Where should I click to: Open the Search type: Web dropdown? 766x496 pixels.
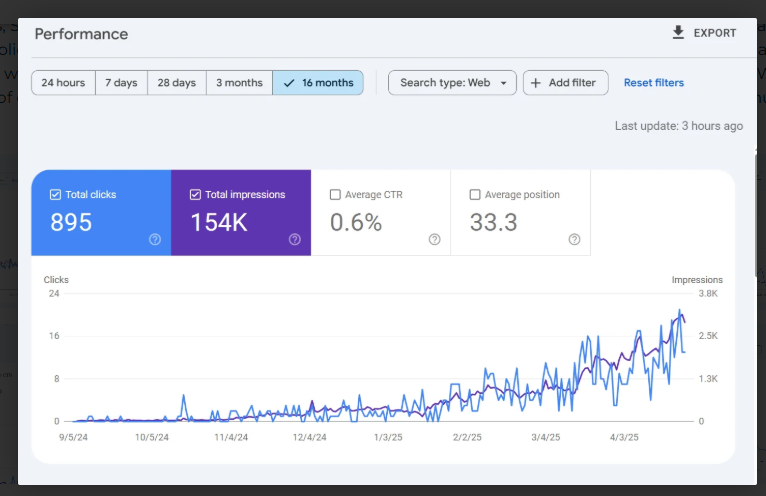click(452, 83)
